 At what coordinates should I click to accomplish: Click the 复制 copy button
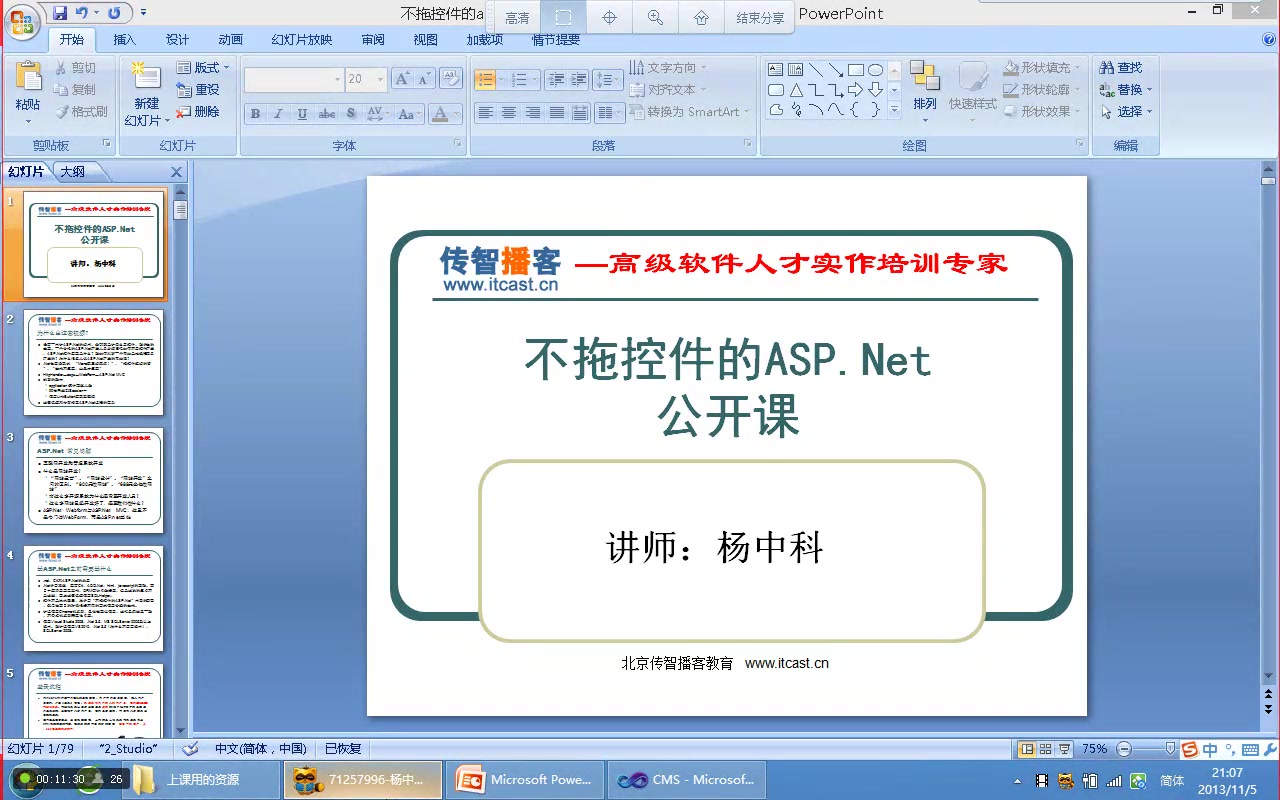pos(76,90)
